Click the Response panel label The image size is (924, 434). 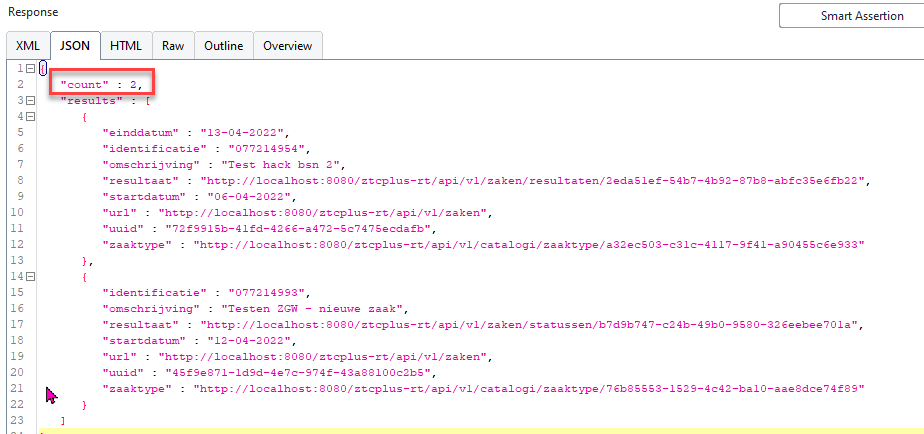click(33, 12)
